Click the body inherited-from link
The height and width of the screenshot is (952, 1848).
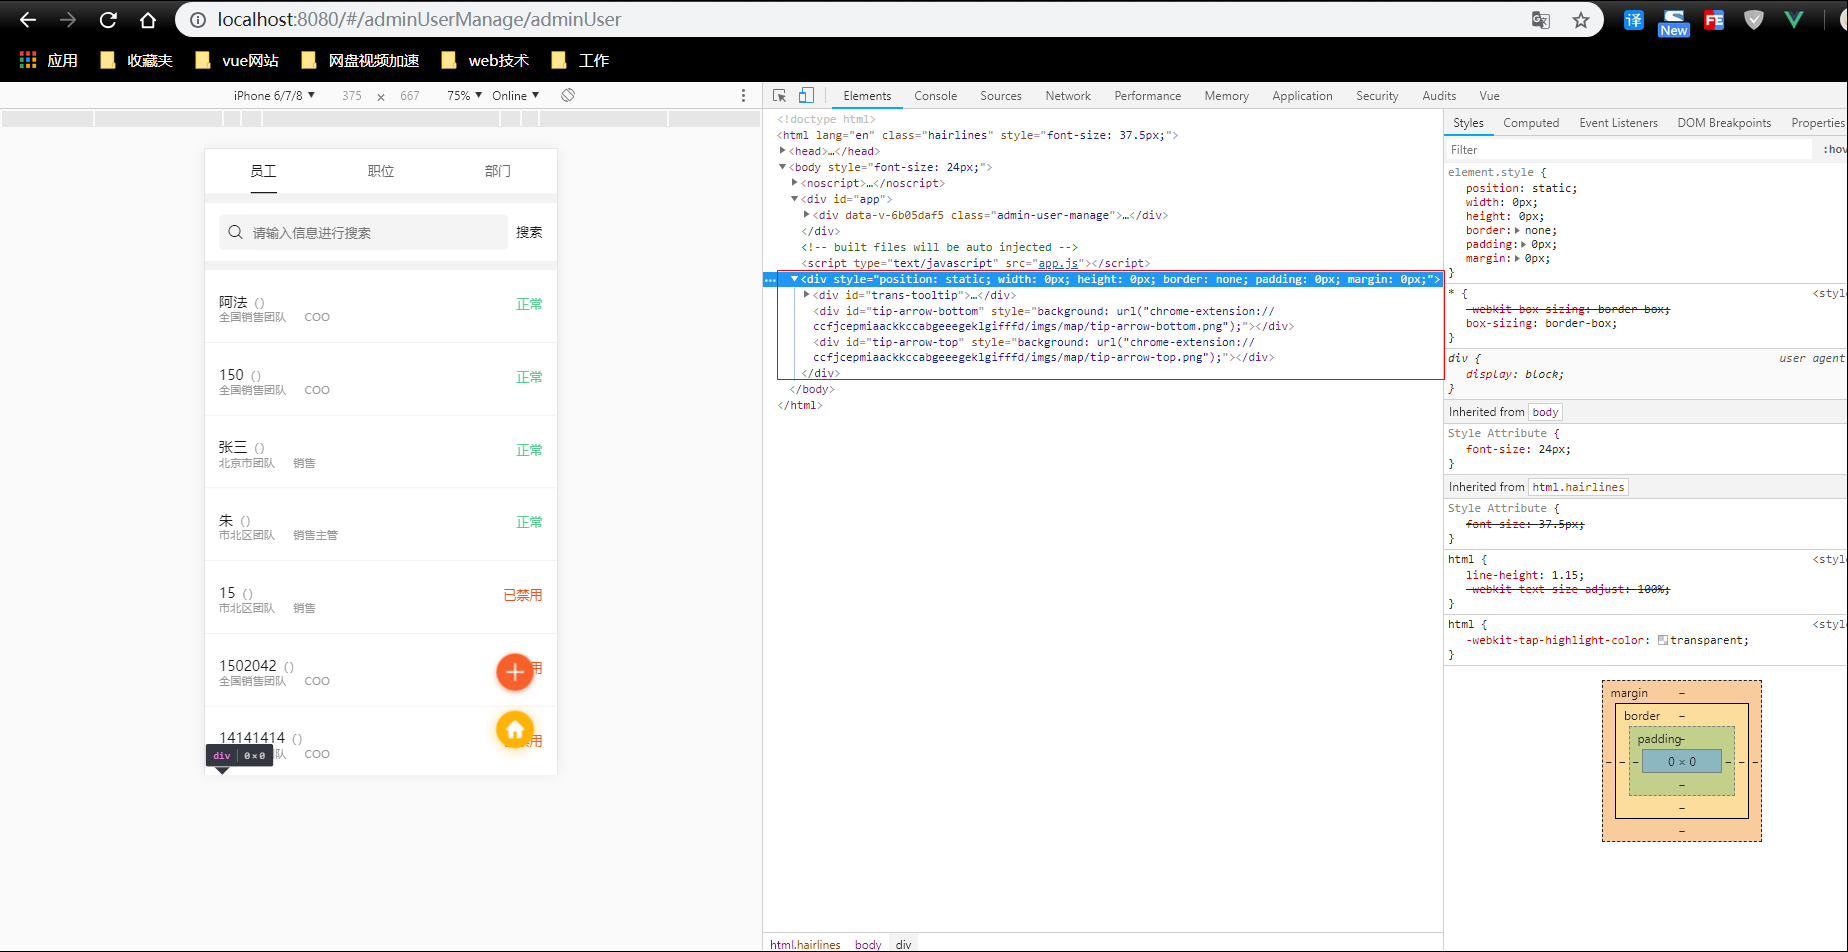(1545, 412)
